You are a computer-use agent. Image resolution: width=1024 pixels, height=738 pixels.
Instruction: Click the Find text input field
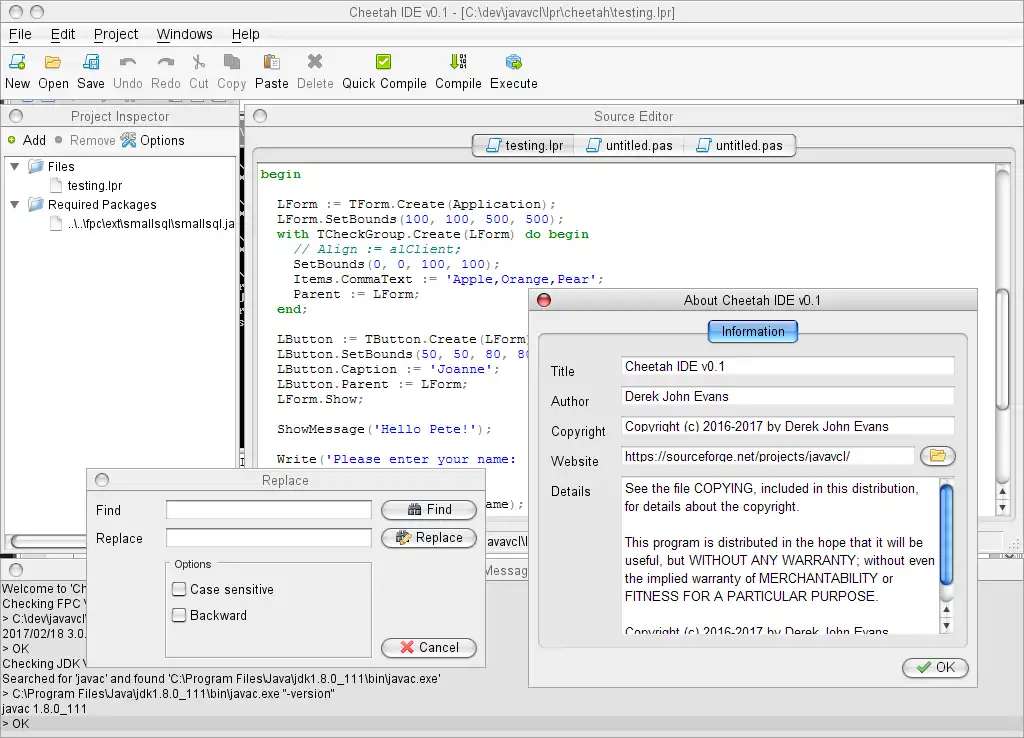[268, 509]
